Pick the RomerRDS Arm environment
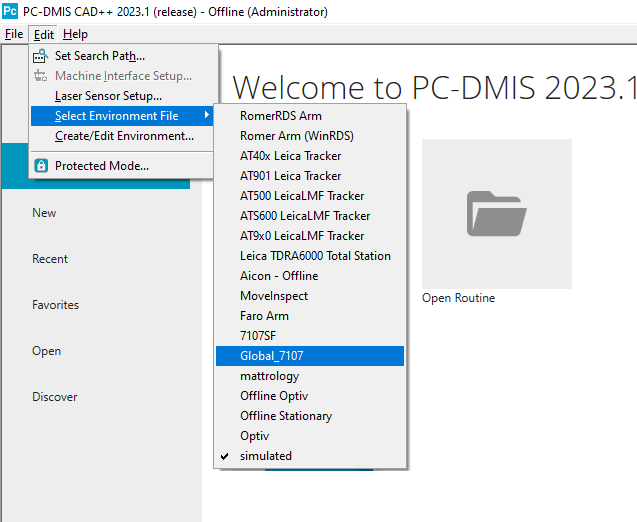The width and height of the screenshot is (637, 522). coord(281,116)
